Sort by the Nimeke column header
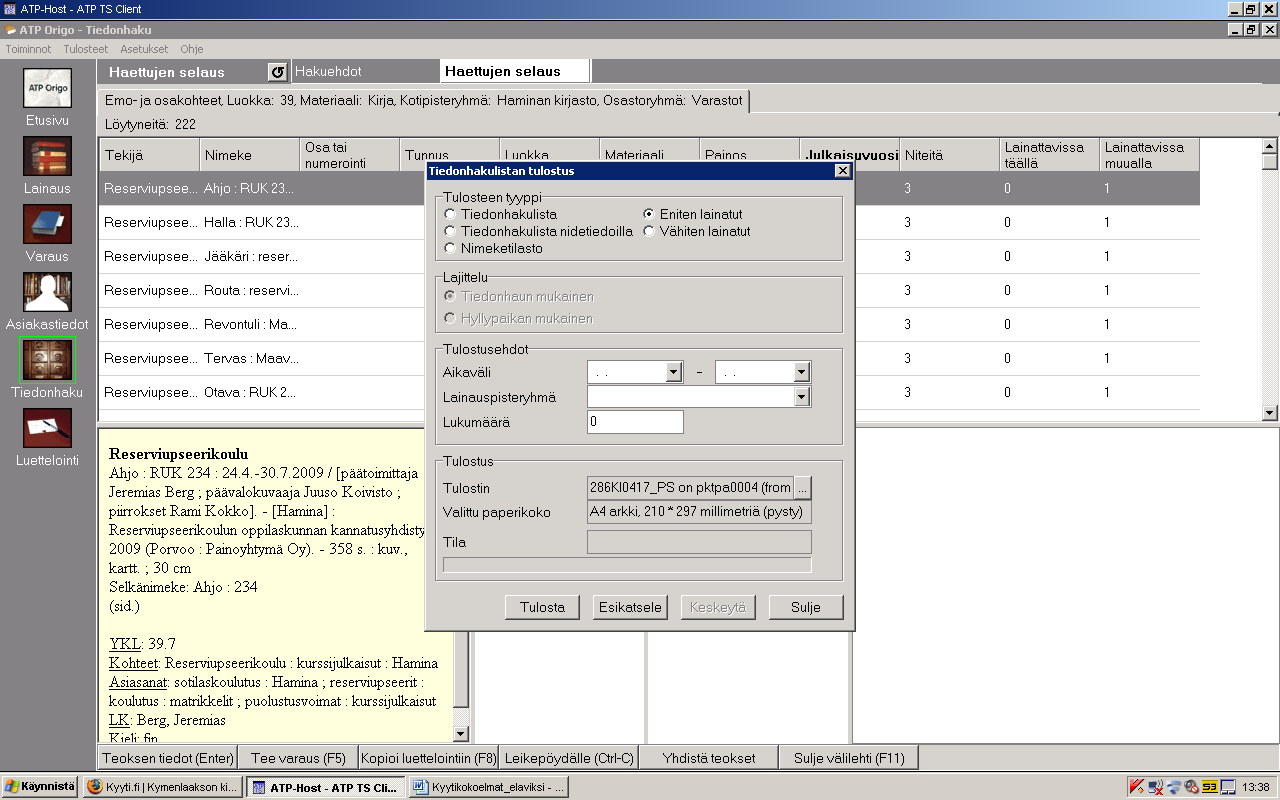The width and height of the screenshot is (1280, 800). 249,155
